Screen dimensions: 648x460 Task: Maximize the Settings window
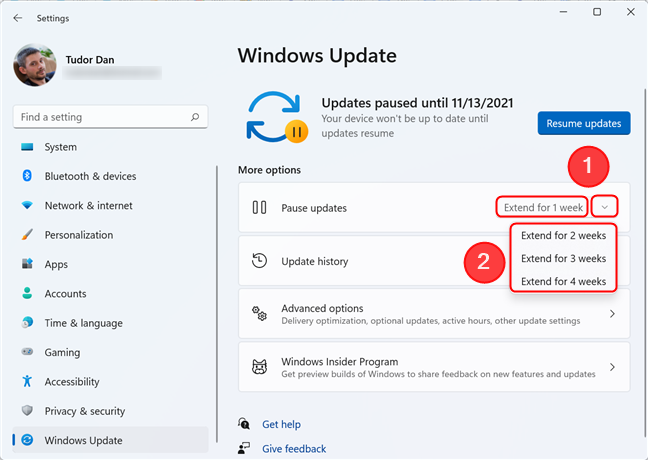pyautogui.click(x=597, y=12)
